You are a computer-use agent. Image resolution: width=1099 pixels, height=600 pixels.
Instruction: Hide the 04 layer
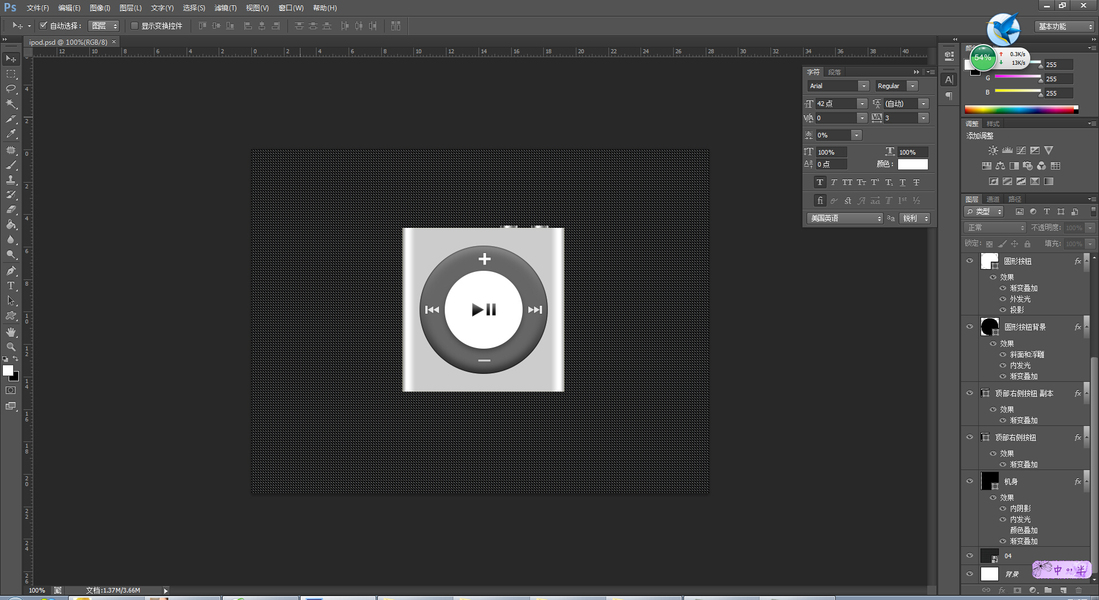pyautogui.click(x=970, y=556)
